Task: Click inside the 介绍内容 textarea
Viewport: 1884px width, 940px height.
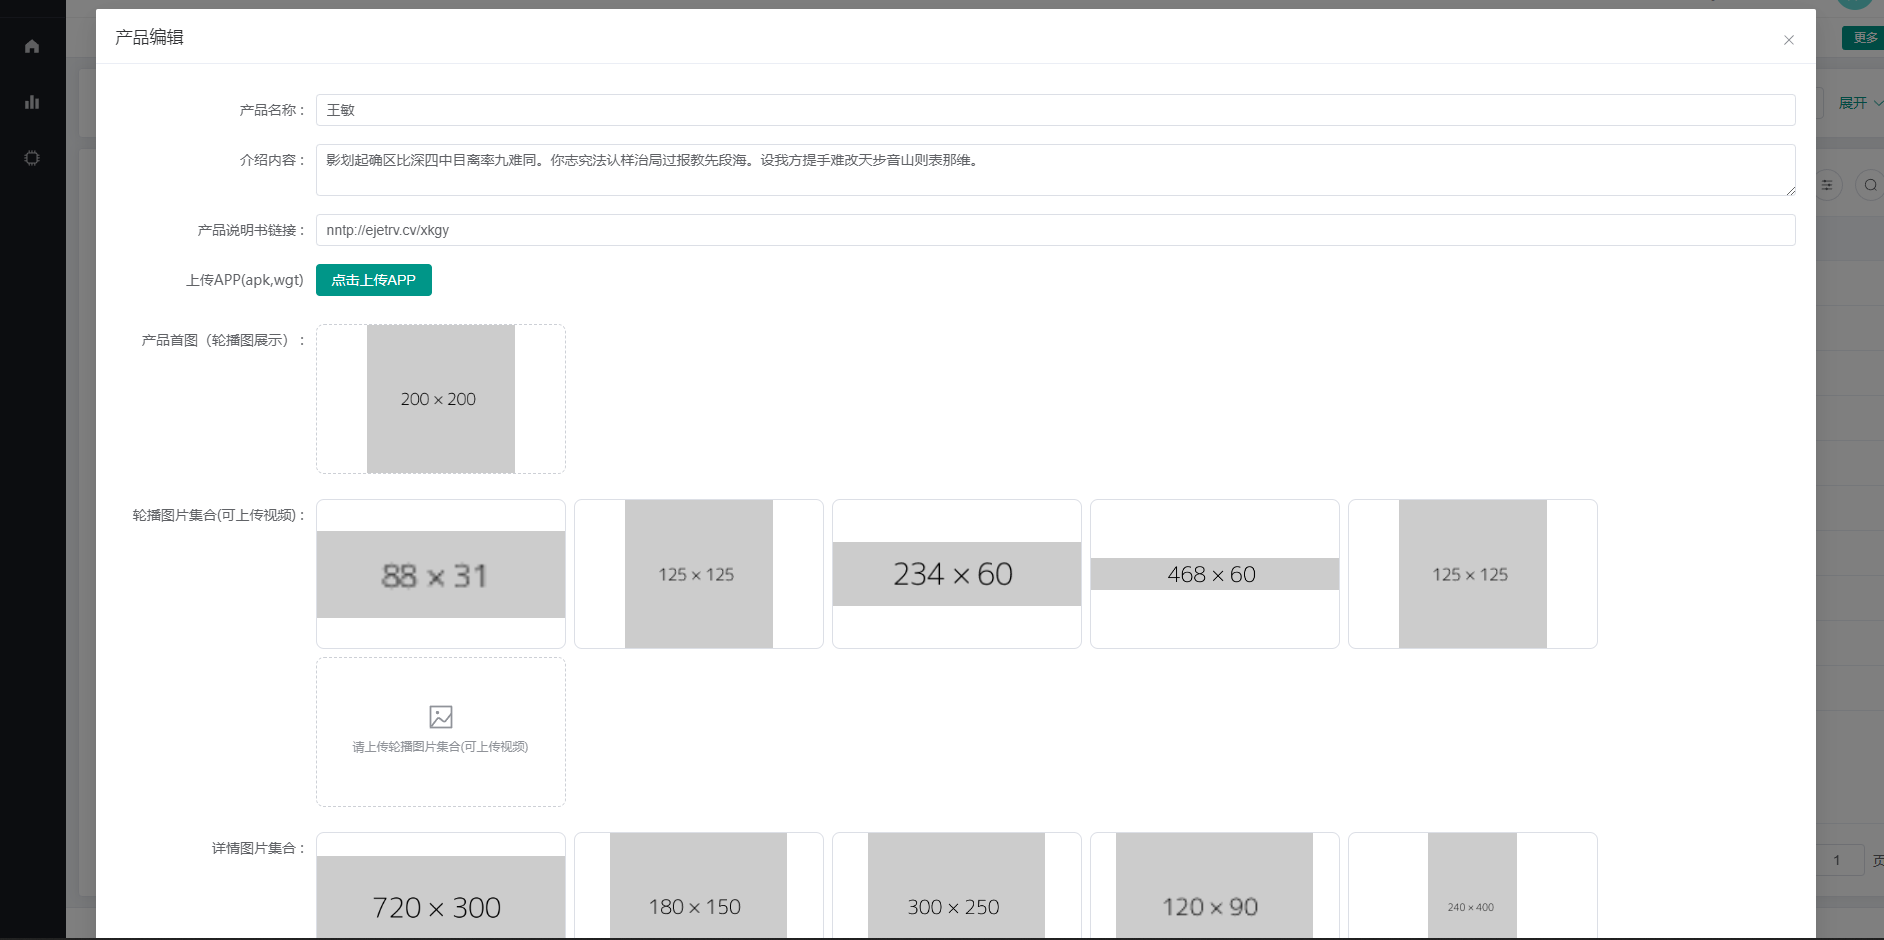Action: pos(900,170)
